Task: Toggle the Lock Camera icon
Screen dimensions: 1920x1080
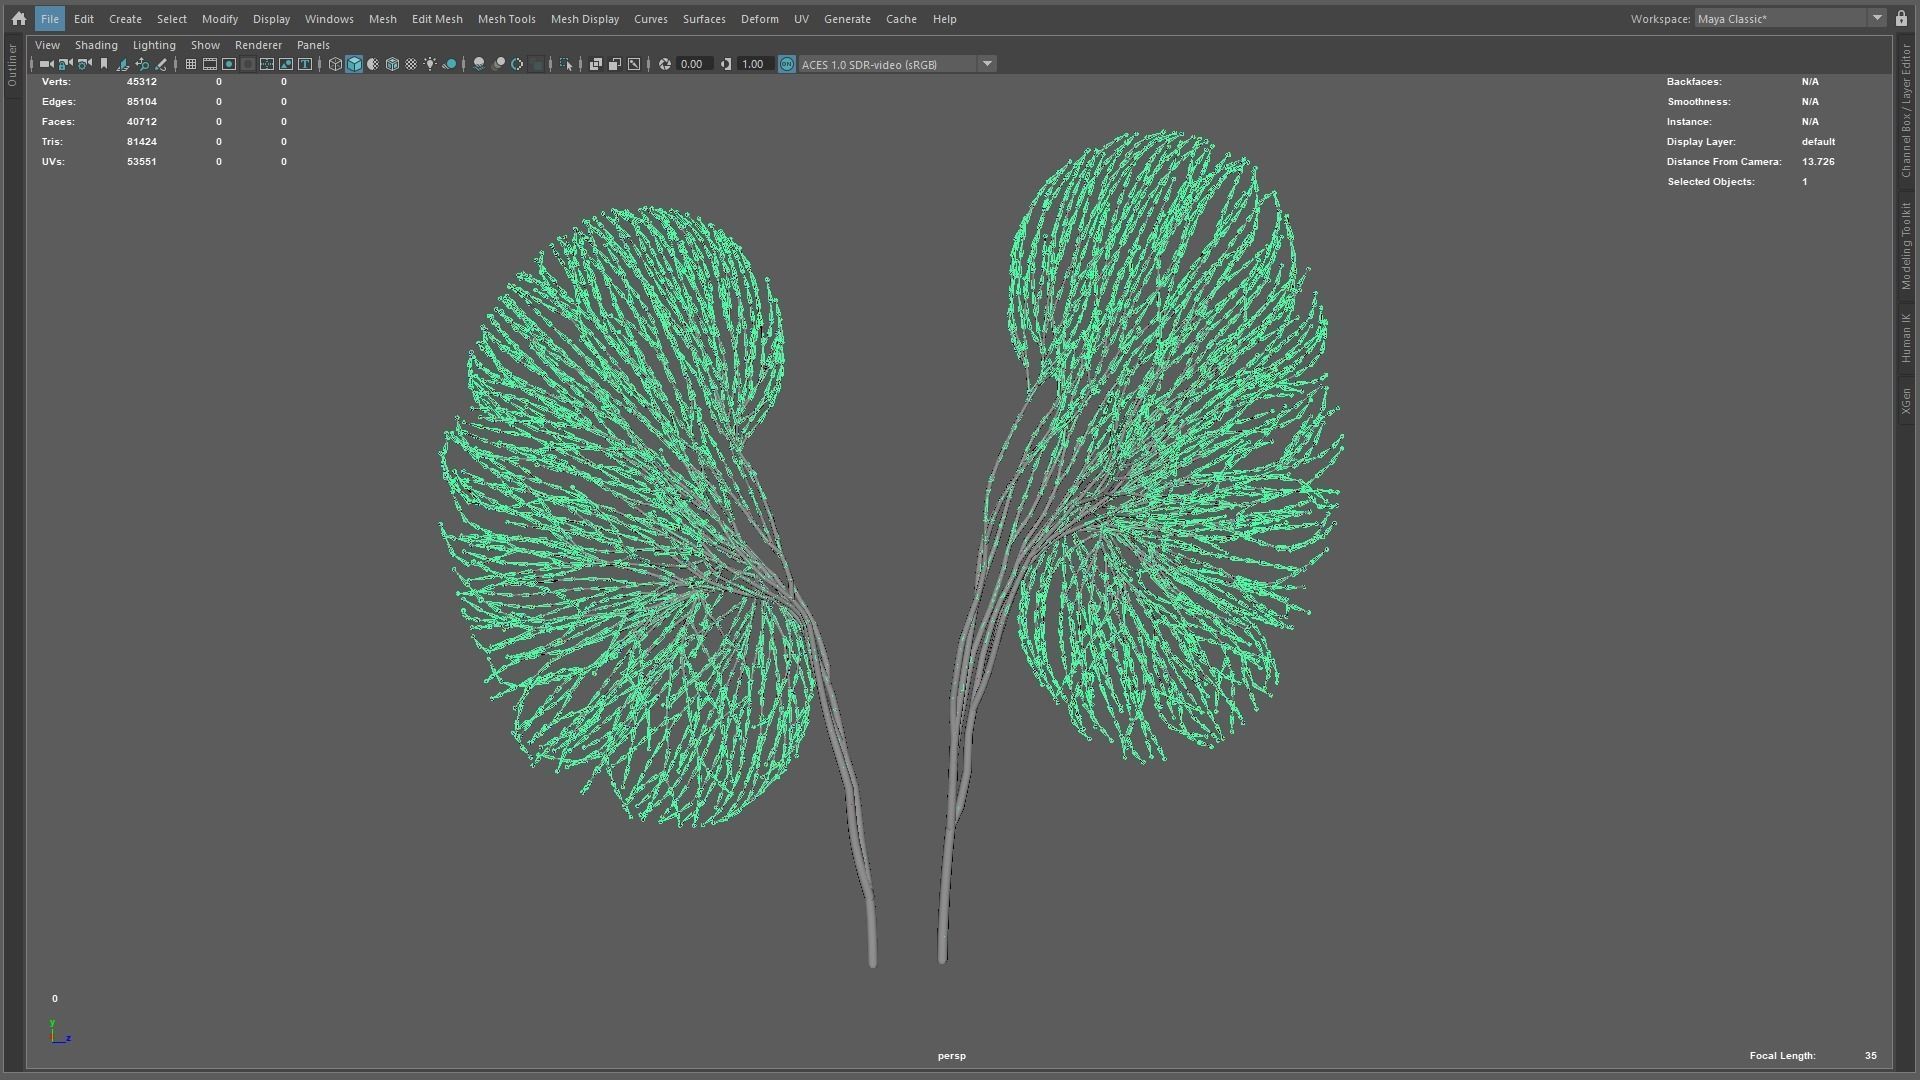Action: pos(65,64)
